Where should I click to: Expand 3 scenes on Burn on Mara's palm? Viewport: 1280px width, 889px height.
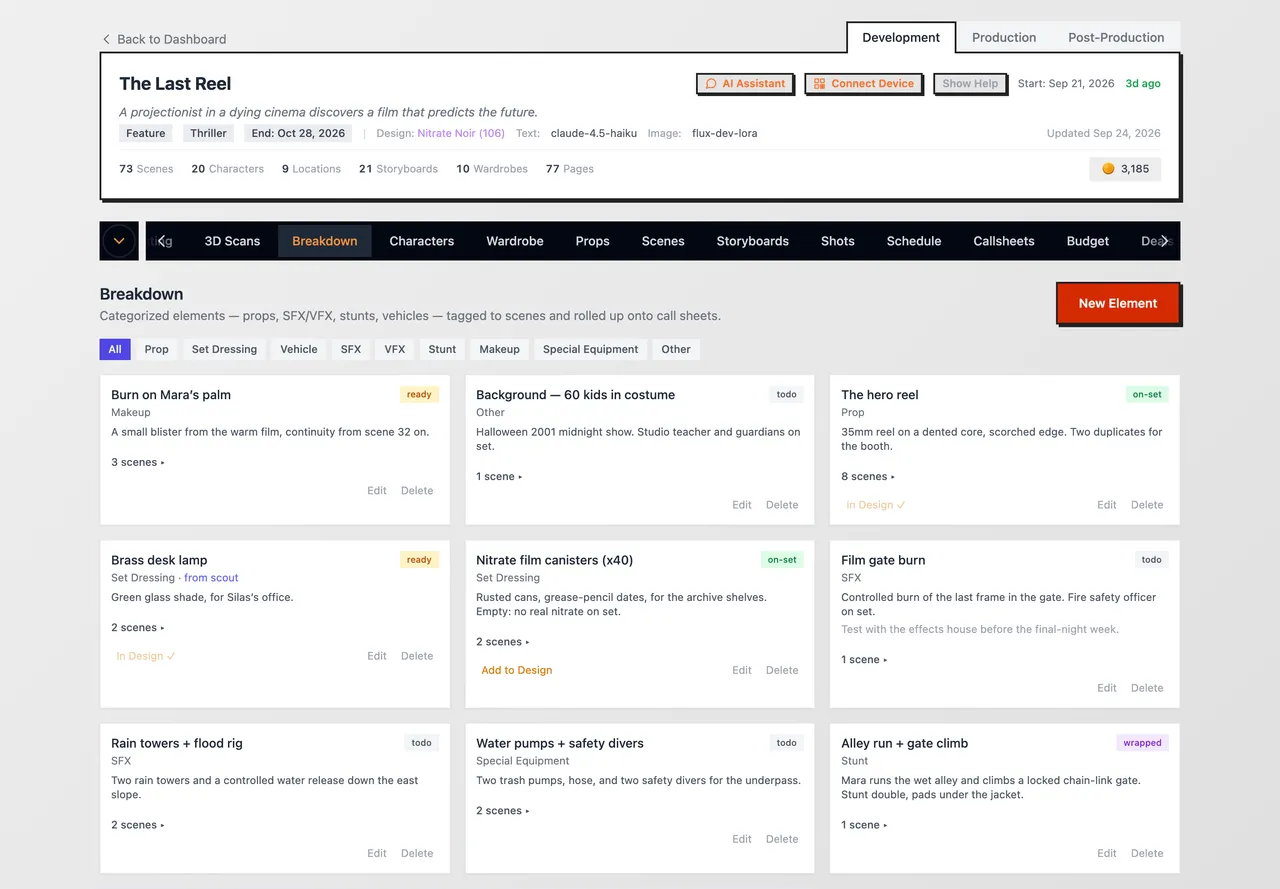pyautogui.click(x=138, y=462)
